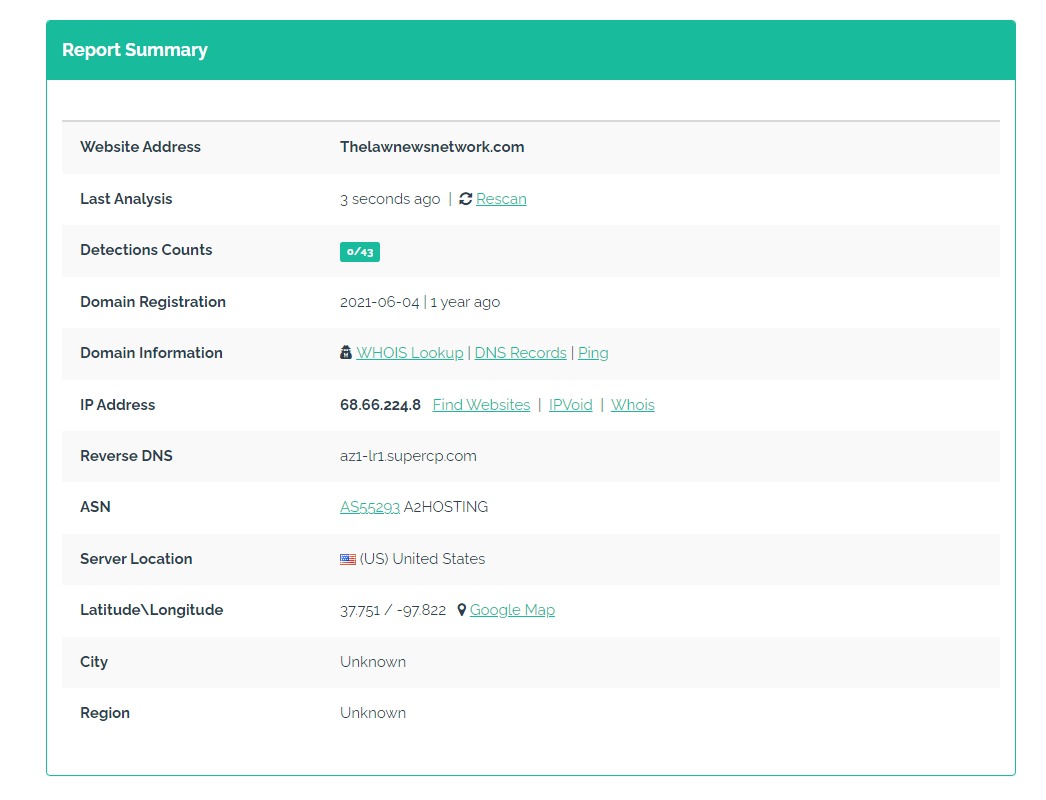
Task: Open the AS55293 ASN link
Action: (x=370, y=507)
